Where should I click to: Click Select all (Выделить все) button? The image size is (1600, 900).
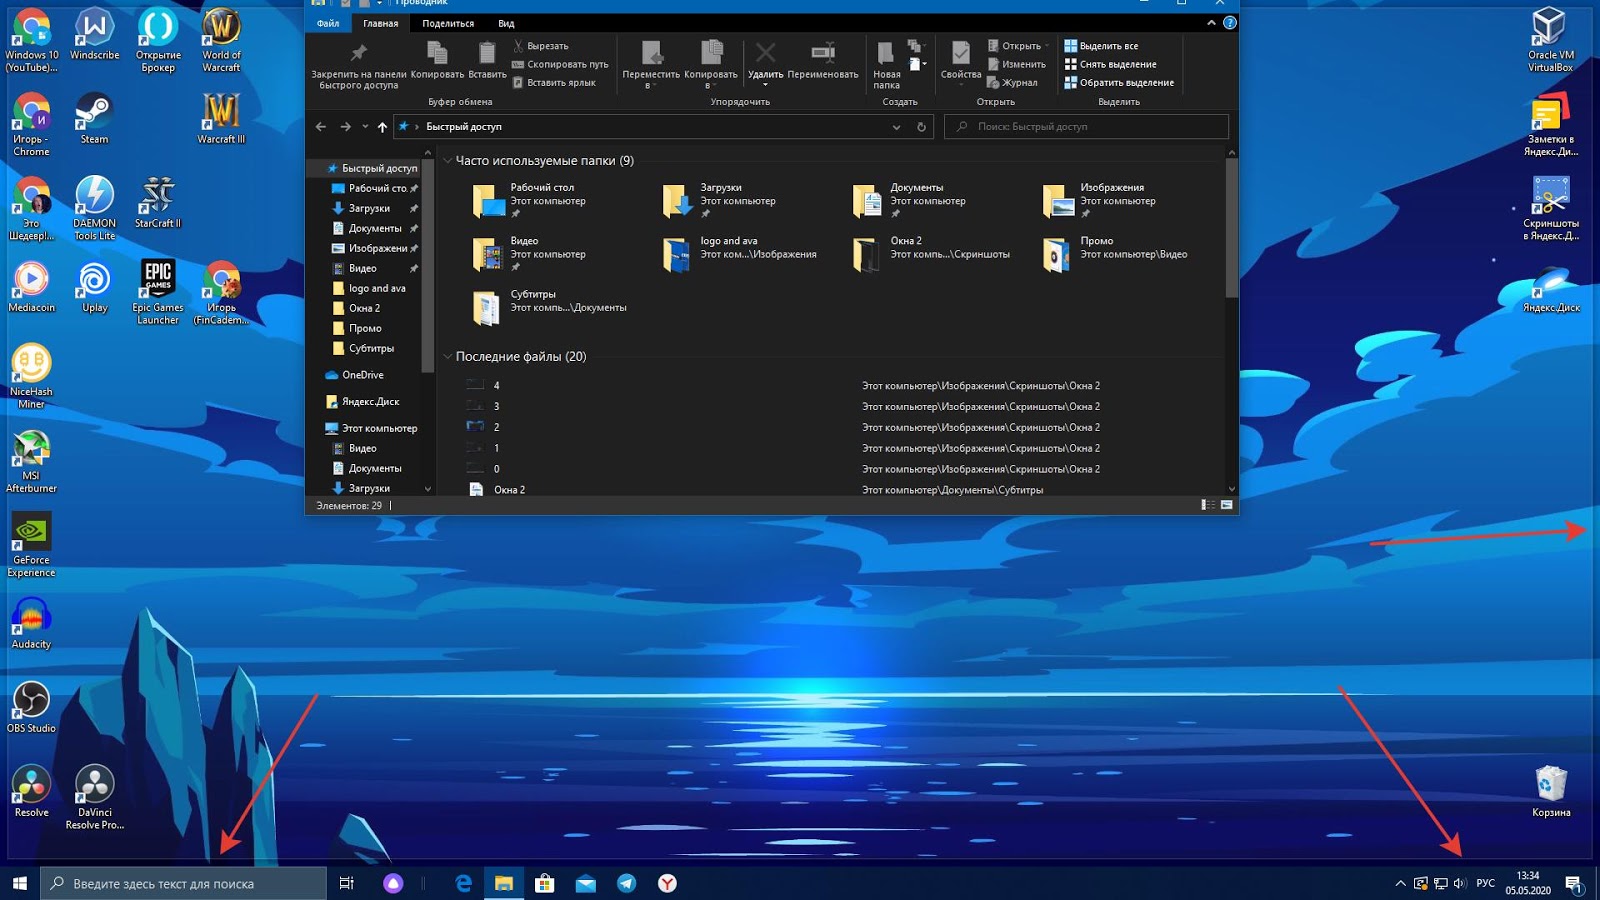(x=1101, y=46)
